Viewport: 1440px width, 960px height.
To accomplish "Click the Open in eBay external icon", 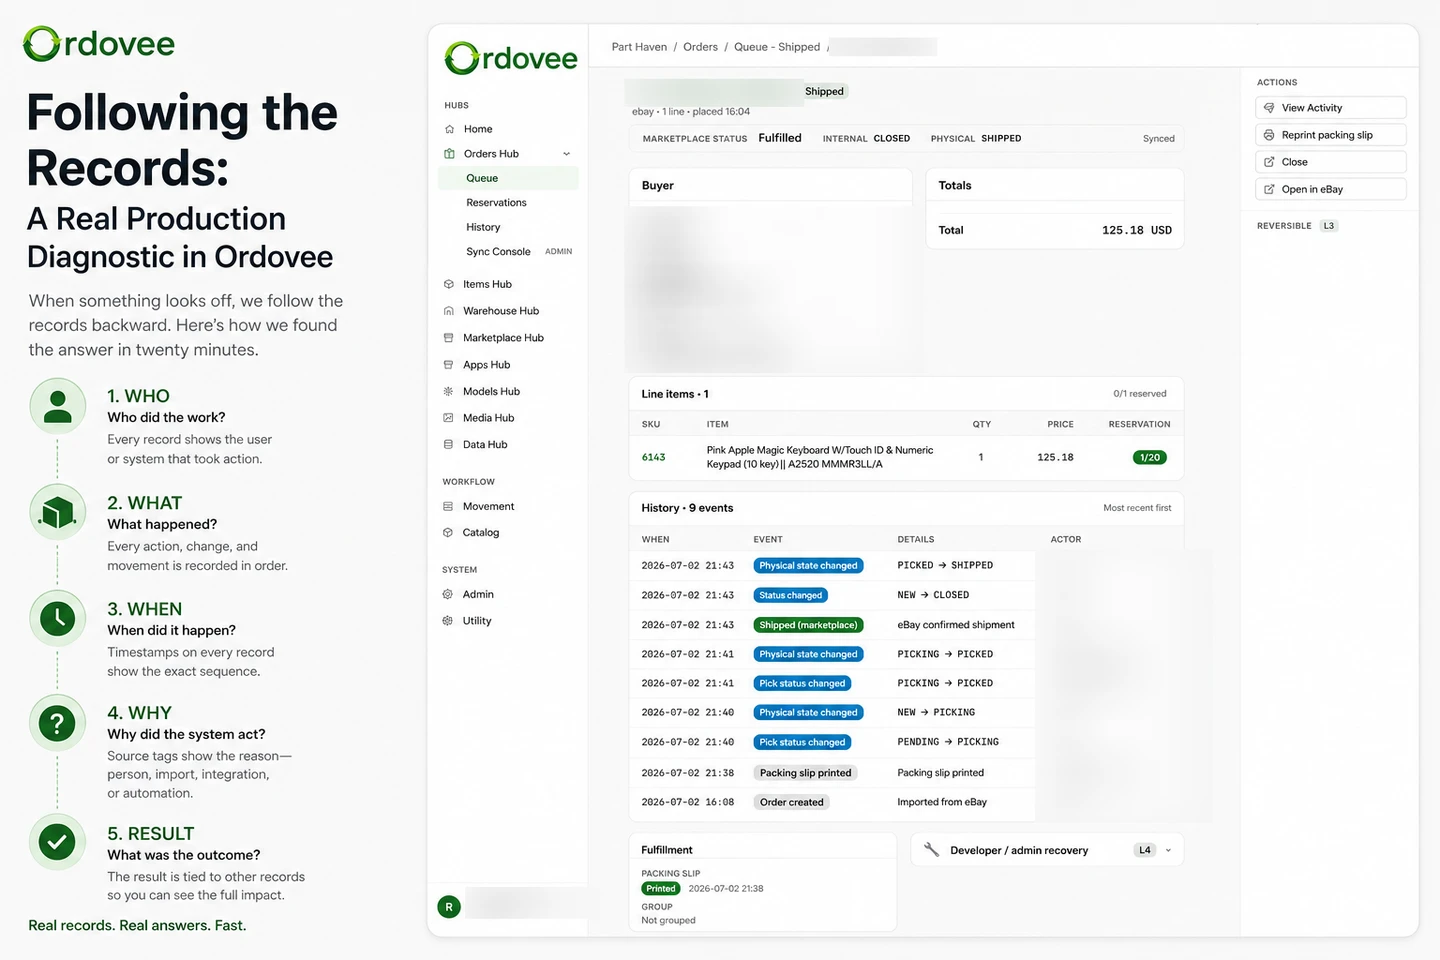I will coord(1269,189).
